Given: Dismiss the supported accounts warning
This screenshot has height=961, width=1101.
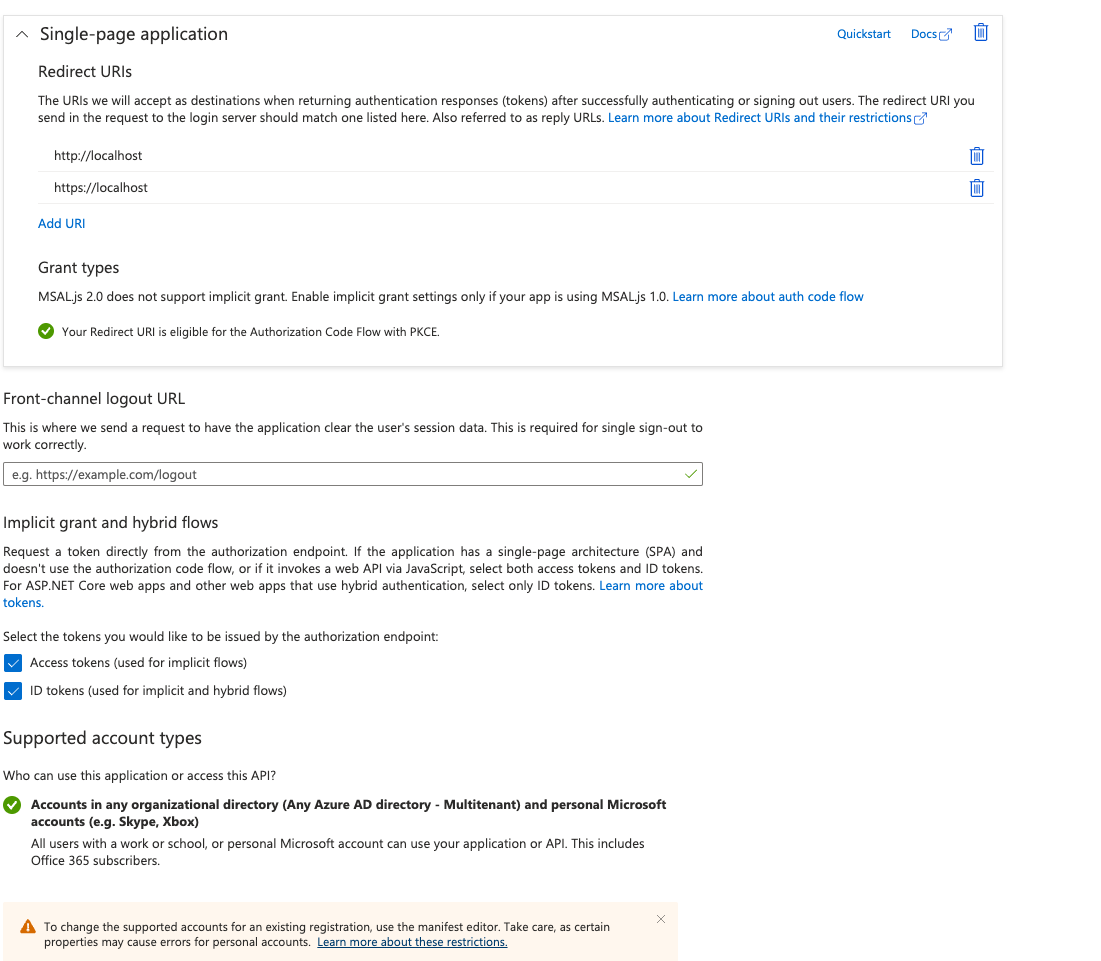Looking at the screenshot, I should pyautogui.click(x=661, y=918).
